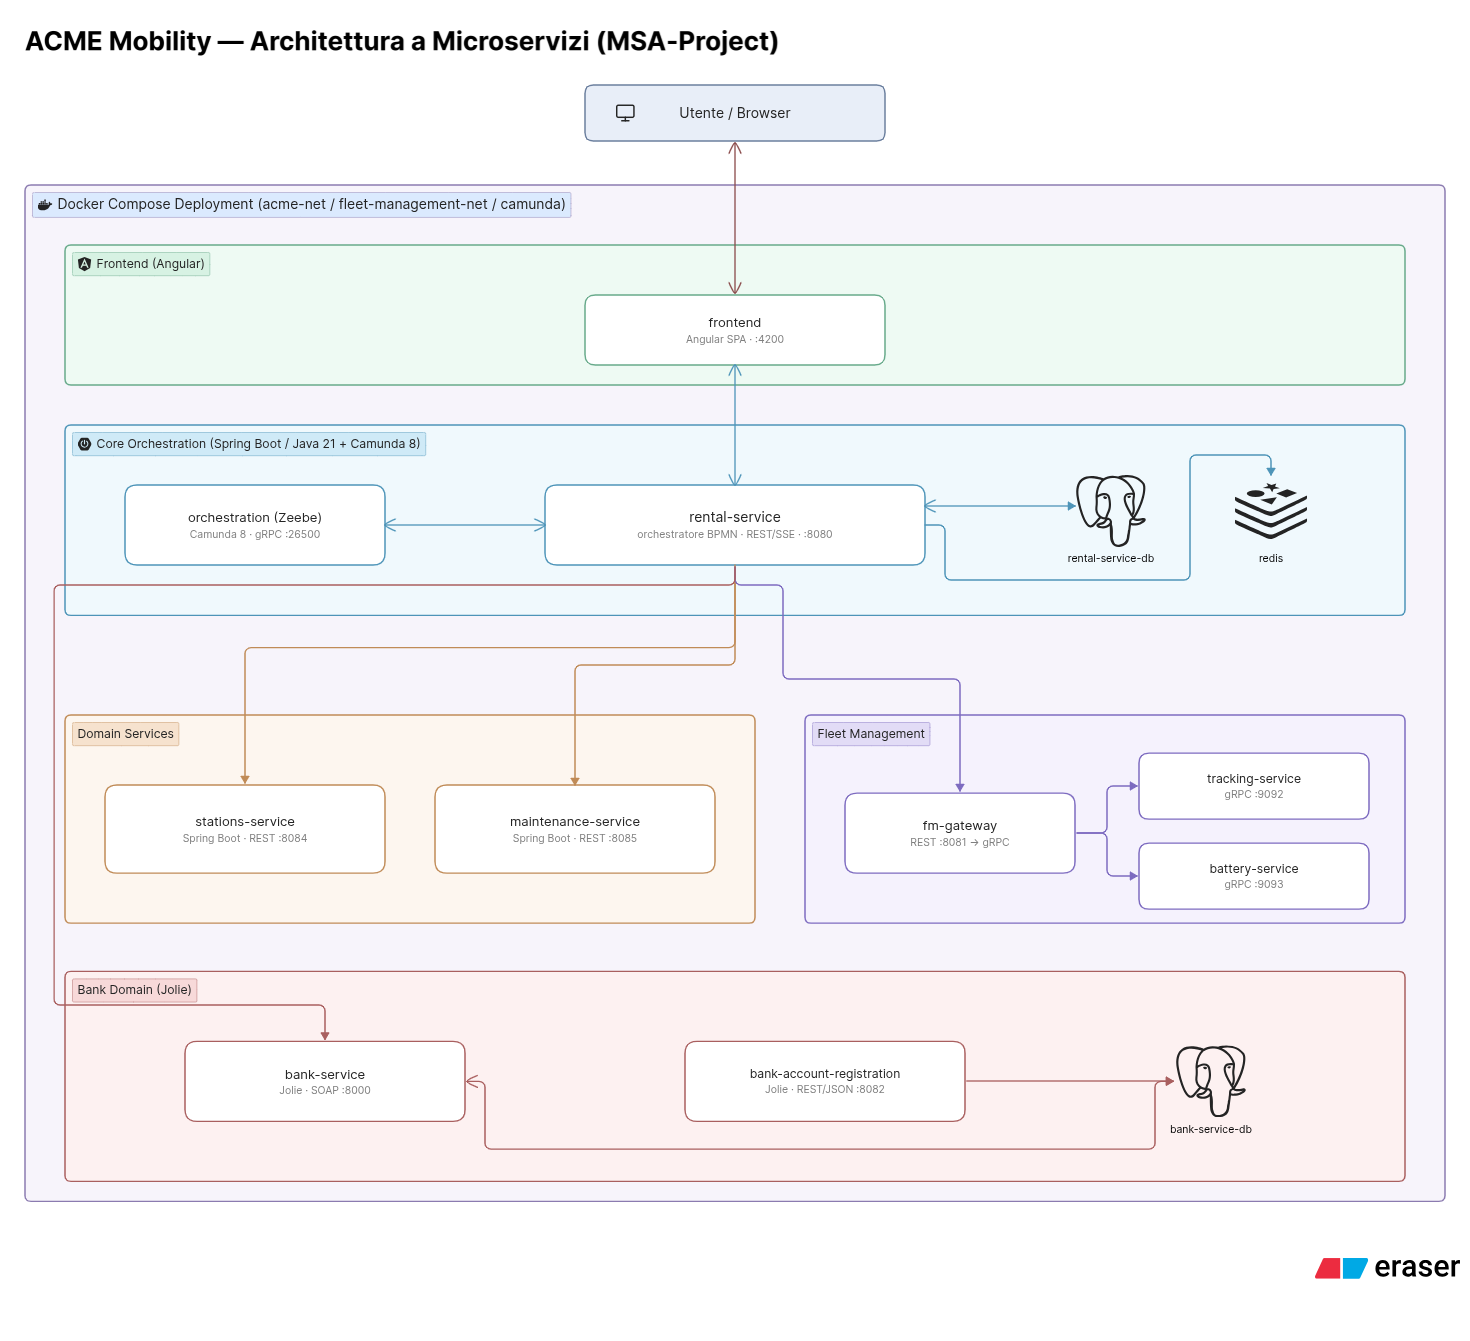Select the rental-service-db PostgreSQL elephant icon
Viewport: 1470px width, 1341px height.
[1110, 510]
